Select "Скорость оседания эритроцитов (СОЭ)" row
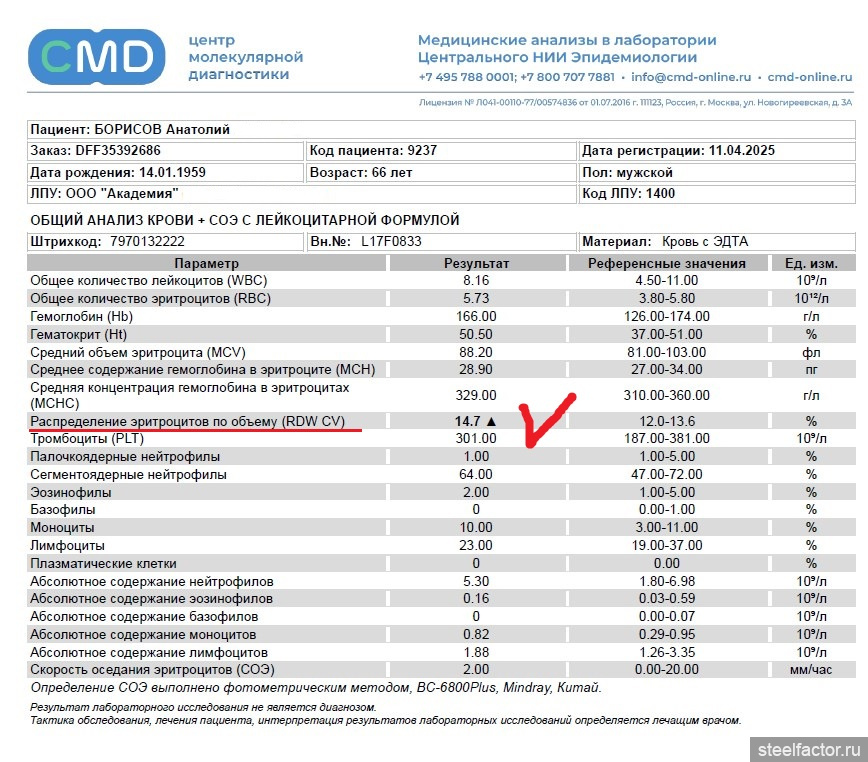This screenshot has width=868, height=762. (441, 670)
